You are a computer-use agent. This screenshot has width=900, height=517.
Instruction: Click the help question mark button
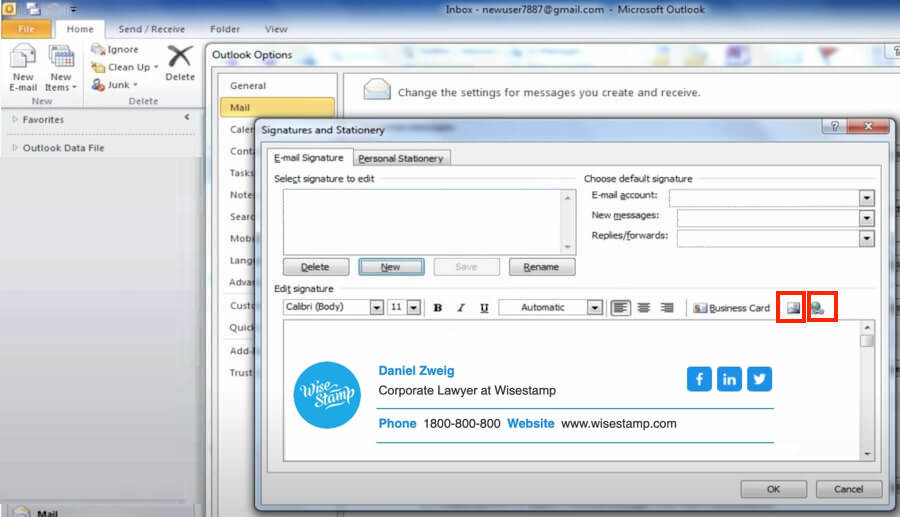(x=835, y=126)
